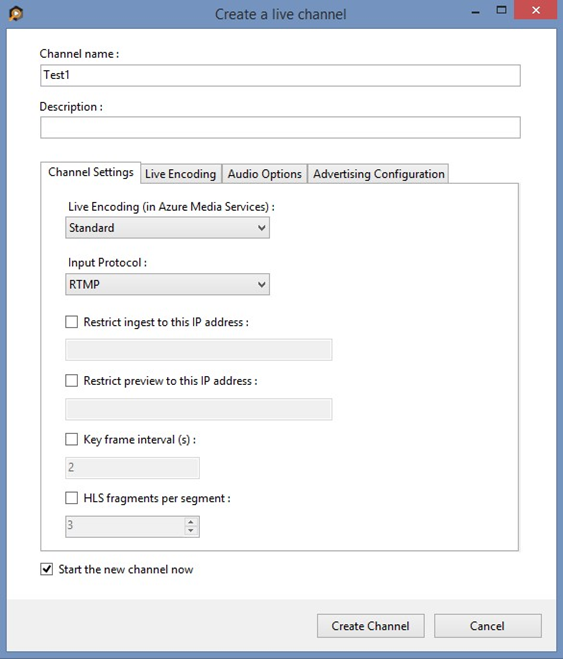This screenshot has height=659, width=563.
Task: Decrease HLS fragments with down arrow
Action: coord(191,531)
